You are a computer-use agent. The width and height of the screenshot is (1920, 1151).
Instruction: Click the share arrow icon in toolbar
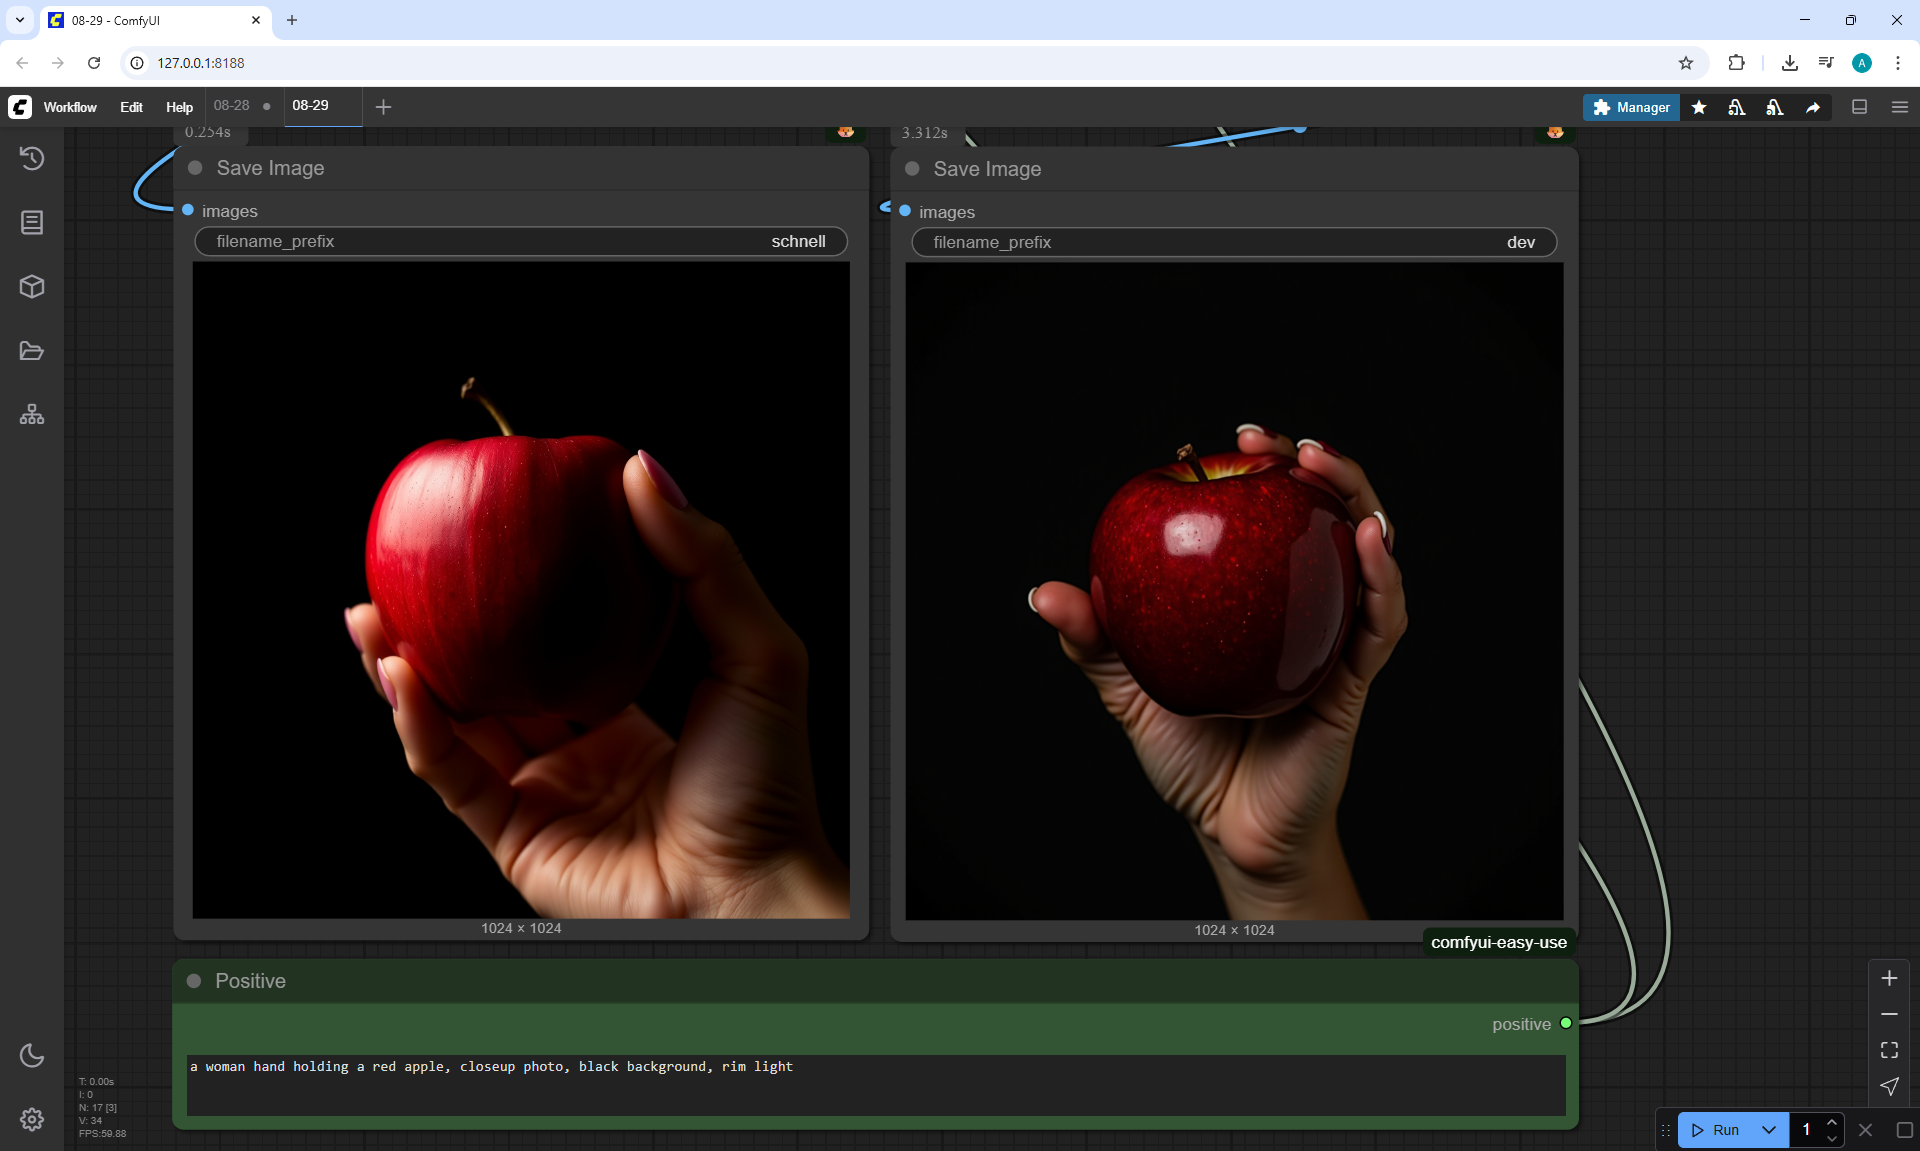[1813, 107]
